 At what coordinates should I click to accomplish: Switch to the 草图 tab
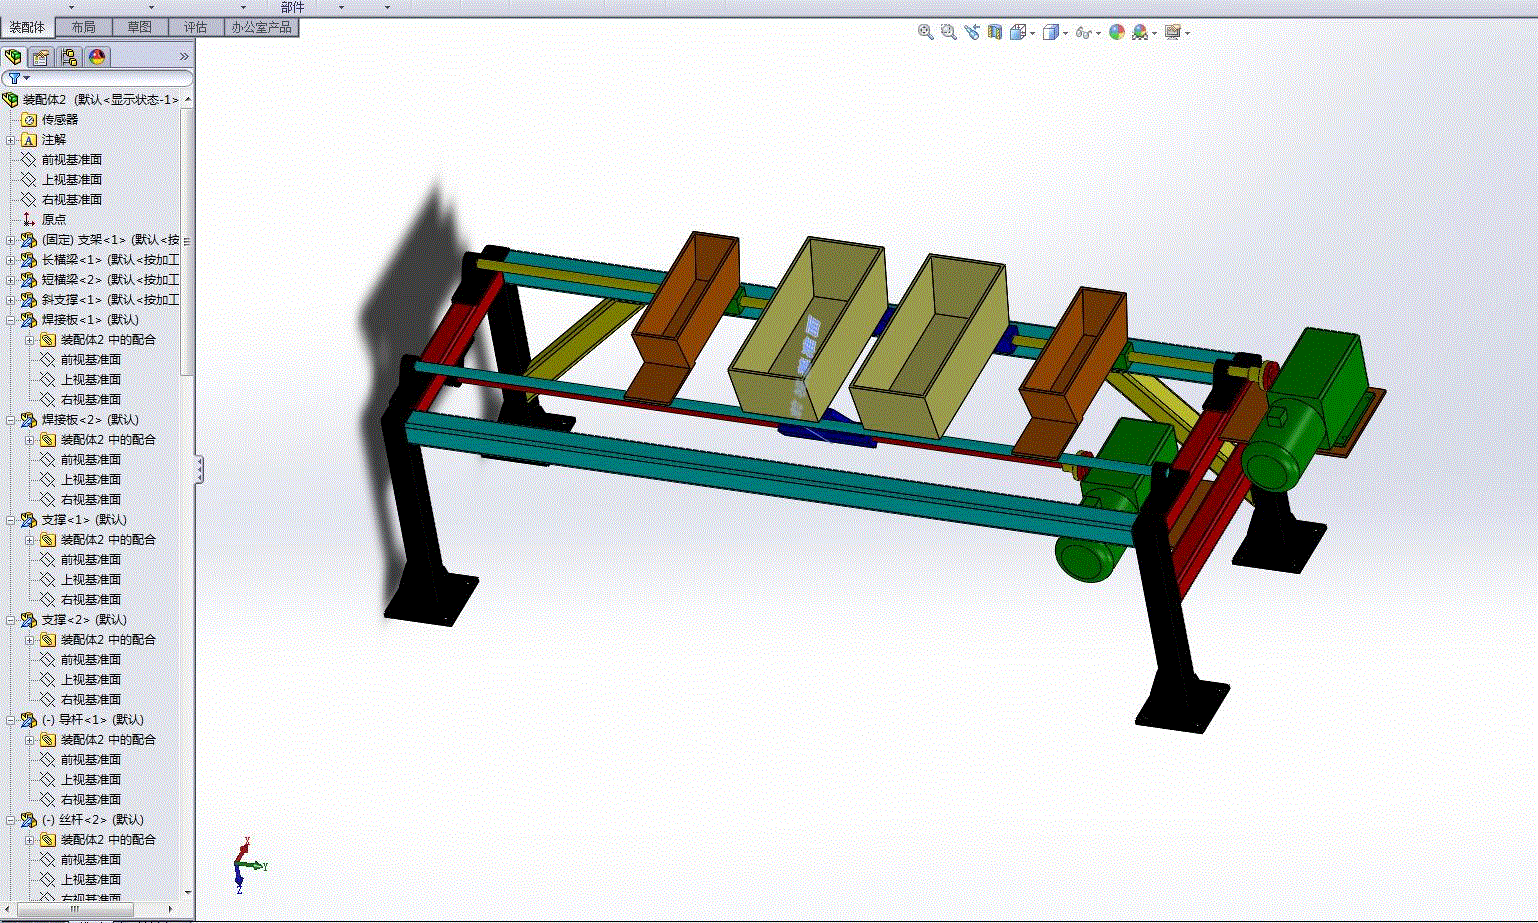click(140, 27)
